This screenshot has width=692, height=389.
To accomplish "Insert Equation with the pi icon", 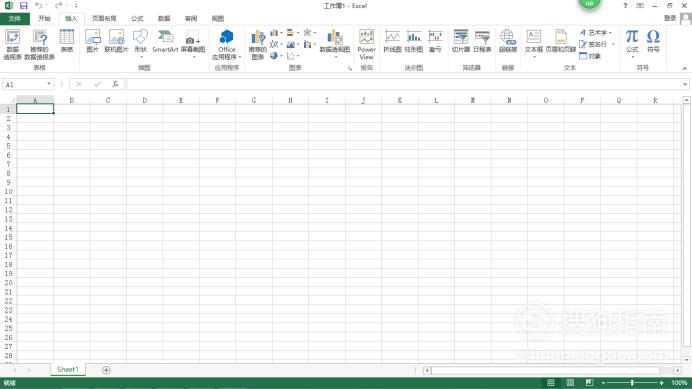I will pos(632,42).
